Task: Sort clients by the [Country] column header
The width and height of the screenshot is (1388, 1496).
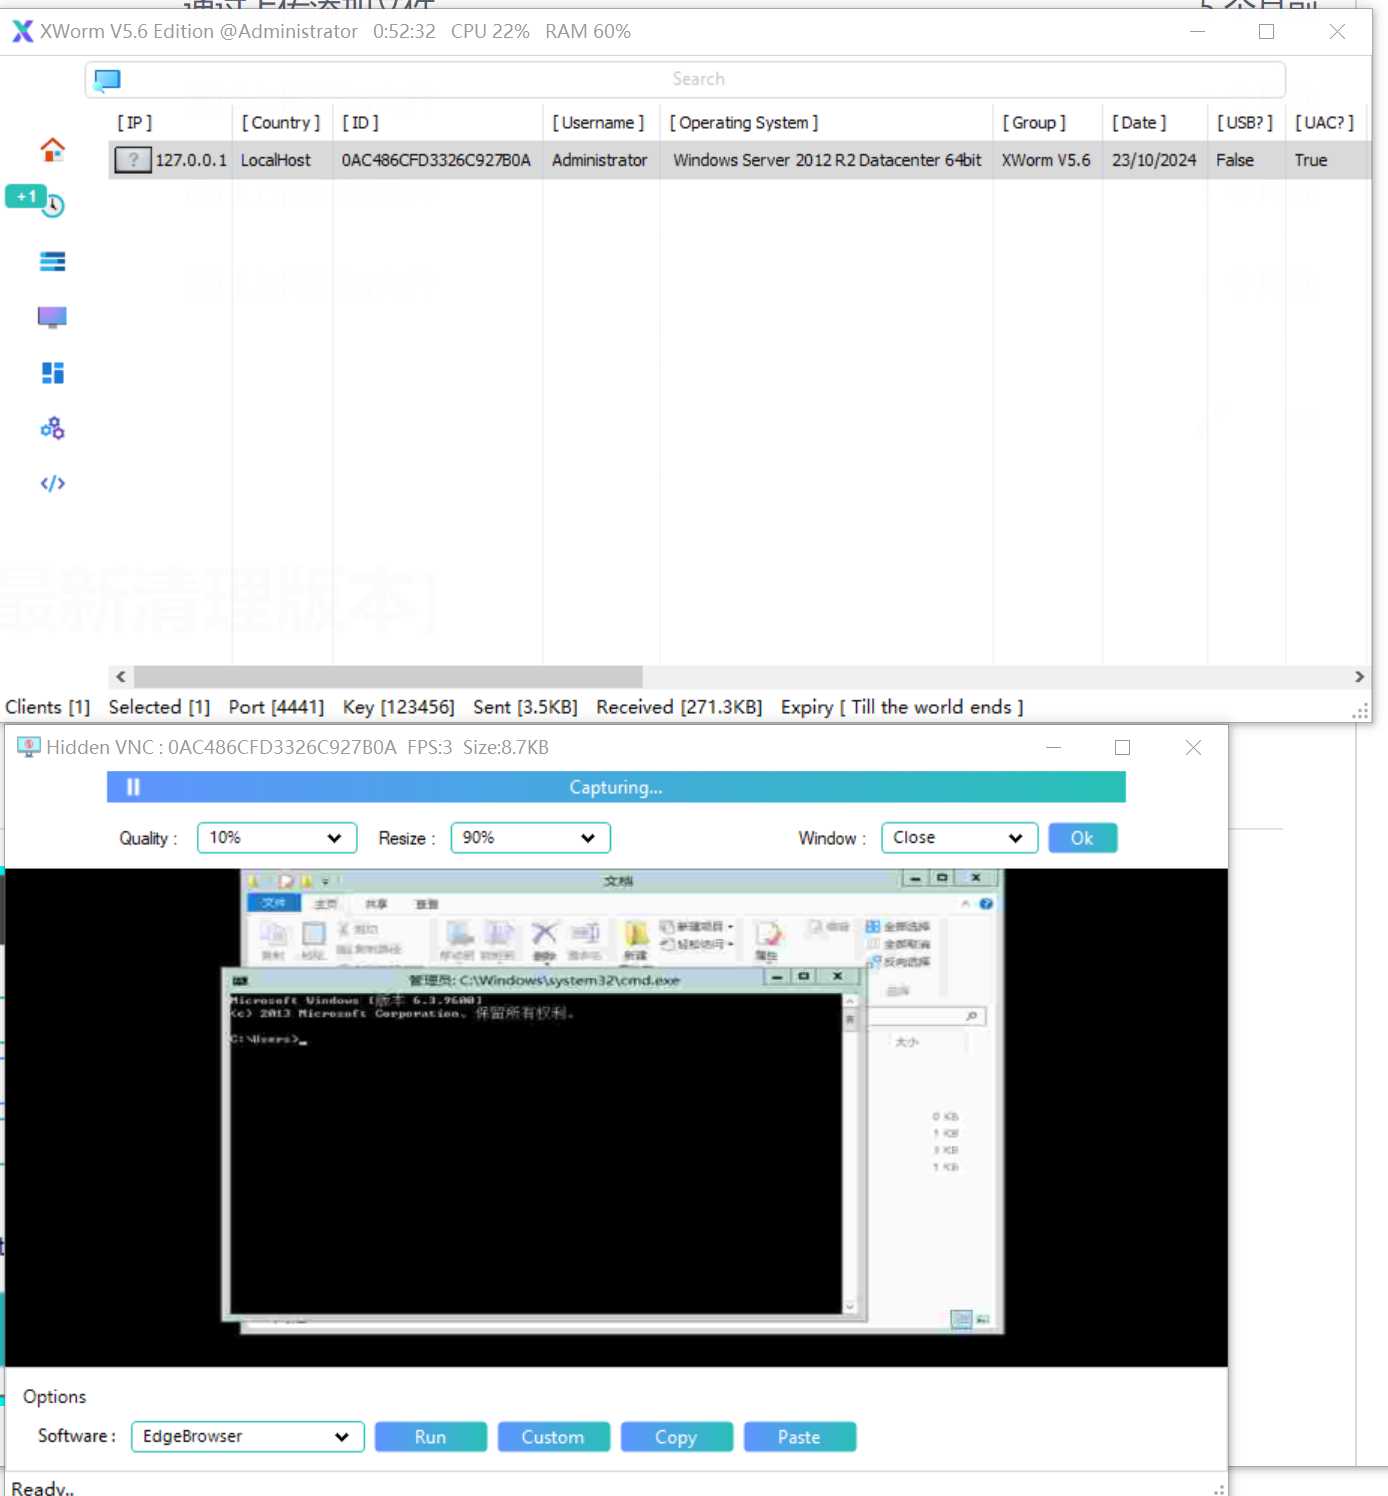Action: pyautogui.click(x=281, y=123)
